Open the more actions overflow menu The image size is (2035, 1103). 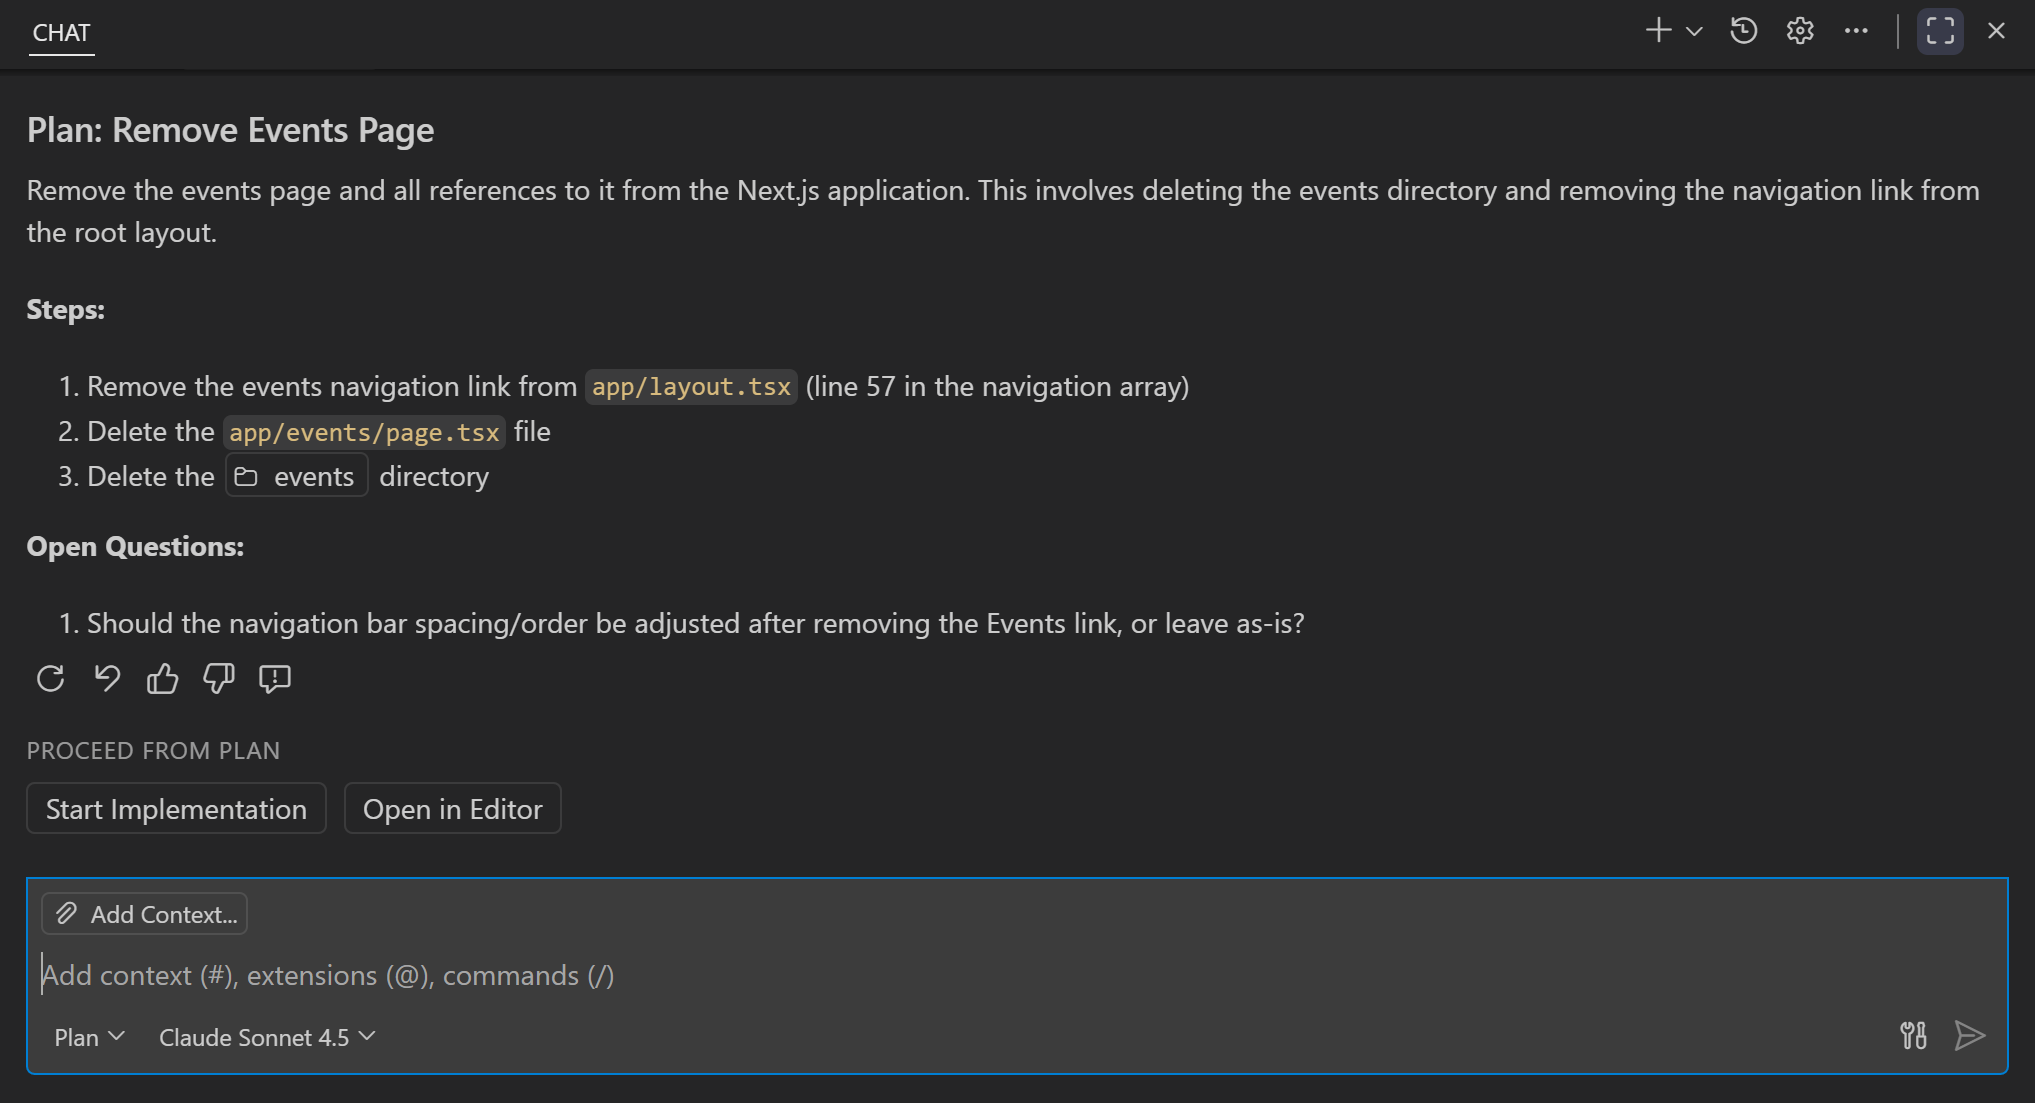point(1856,31)
